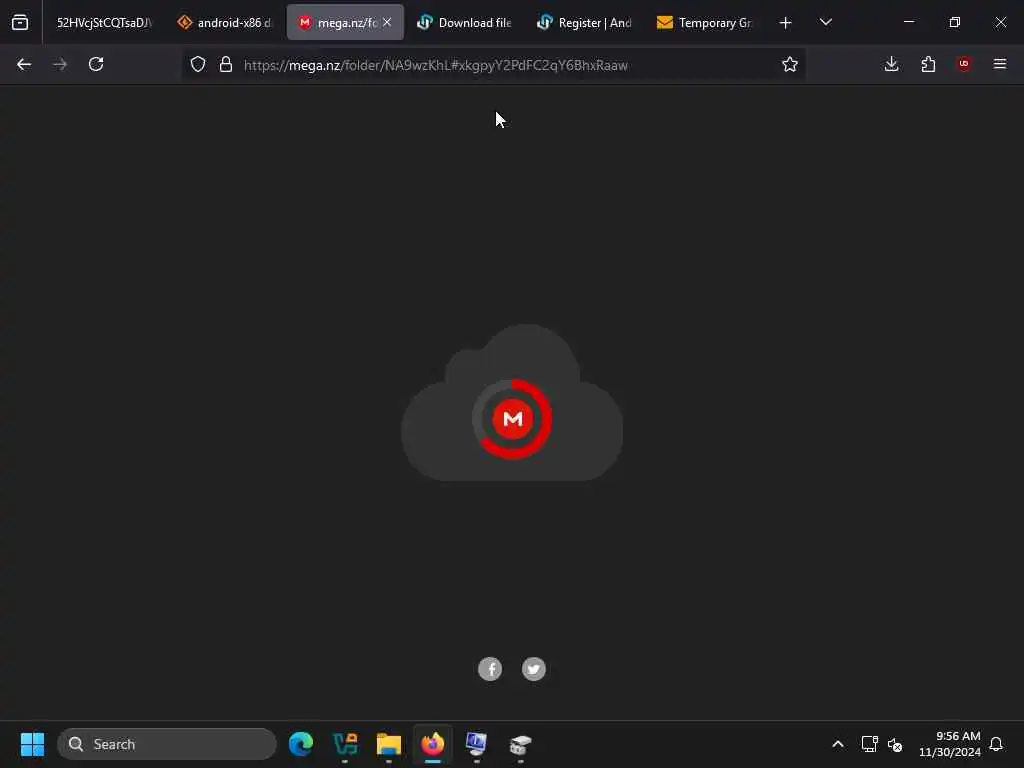Open the extensions puzzle-piece menu
The height and width of the screenshot is (768, 1024).
coord(928,64)
